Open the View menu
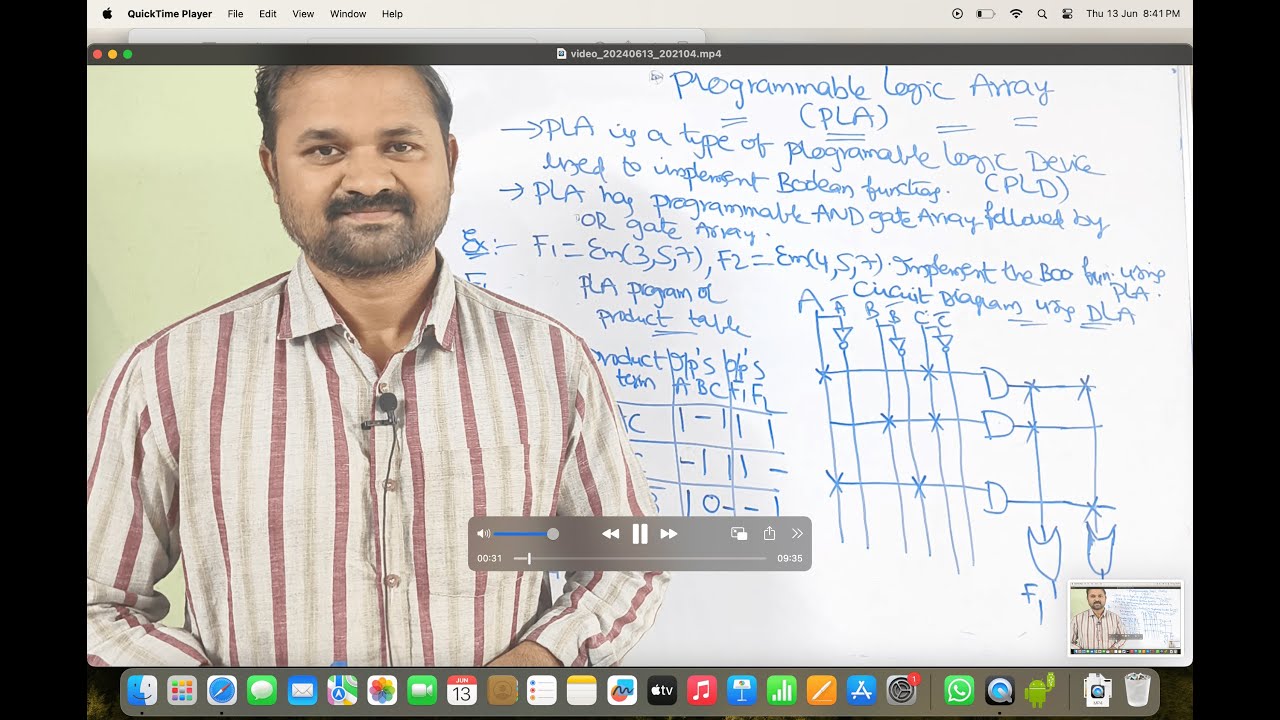Screen dimensions: 1280x720 coord(303,14)
